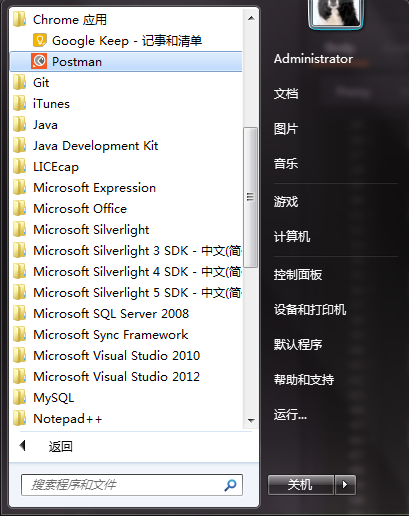Expand Microsoft Visual Studio 2010 folder
Screen dimensions: 409x516
(x=117, y=356)
